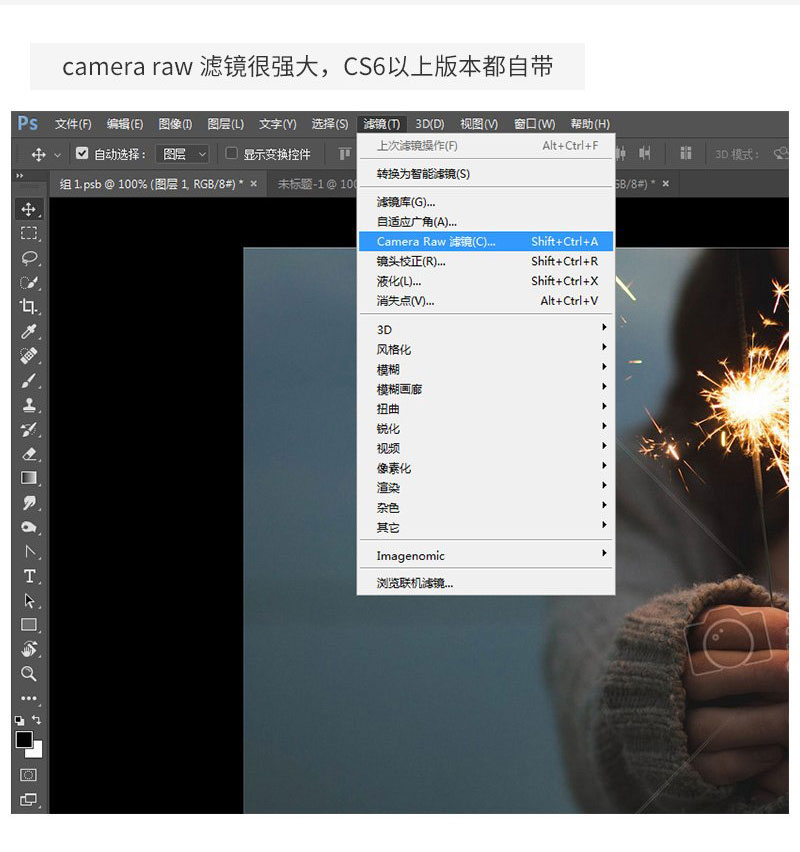Choose 消失点(V) menu item
Screen dimensions: 800x852
(x=486, y=300)
